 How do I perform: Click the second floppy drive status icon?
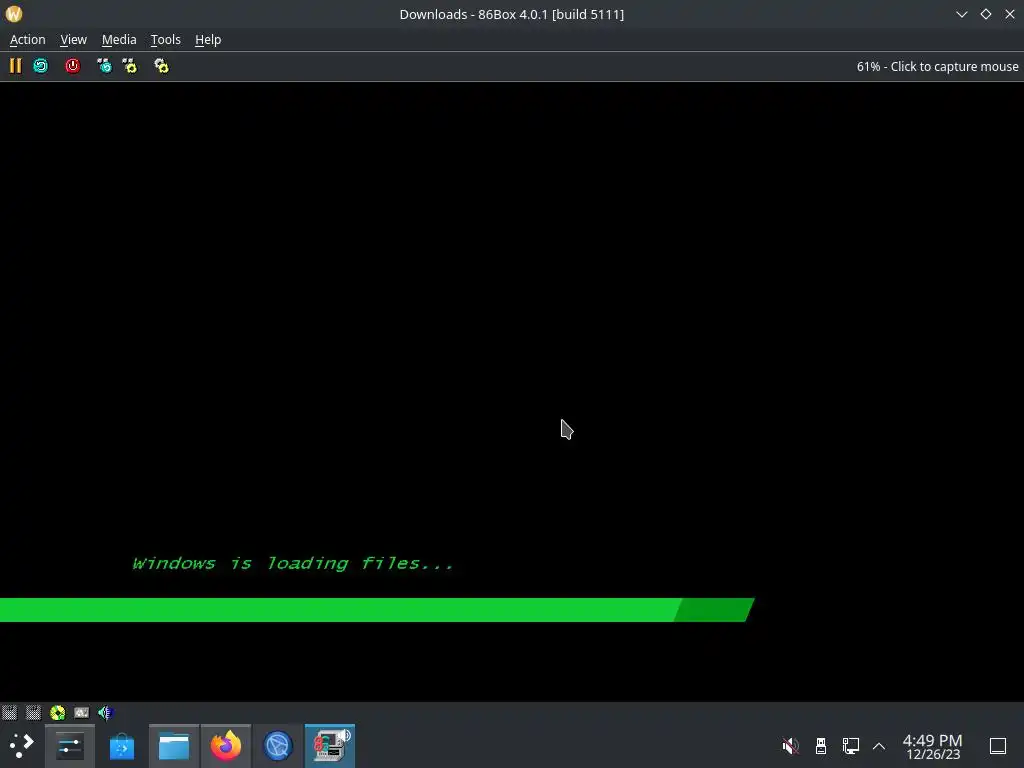(x=33, y=712)
